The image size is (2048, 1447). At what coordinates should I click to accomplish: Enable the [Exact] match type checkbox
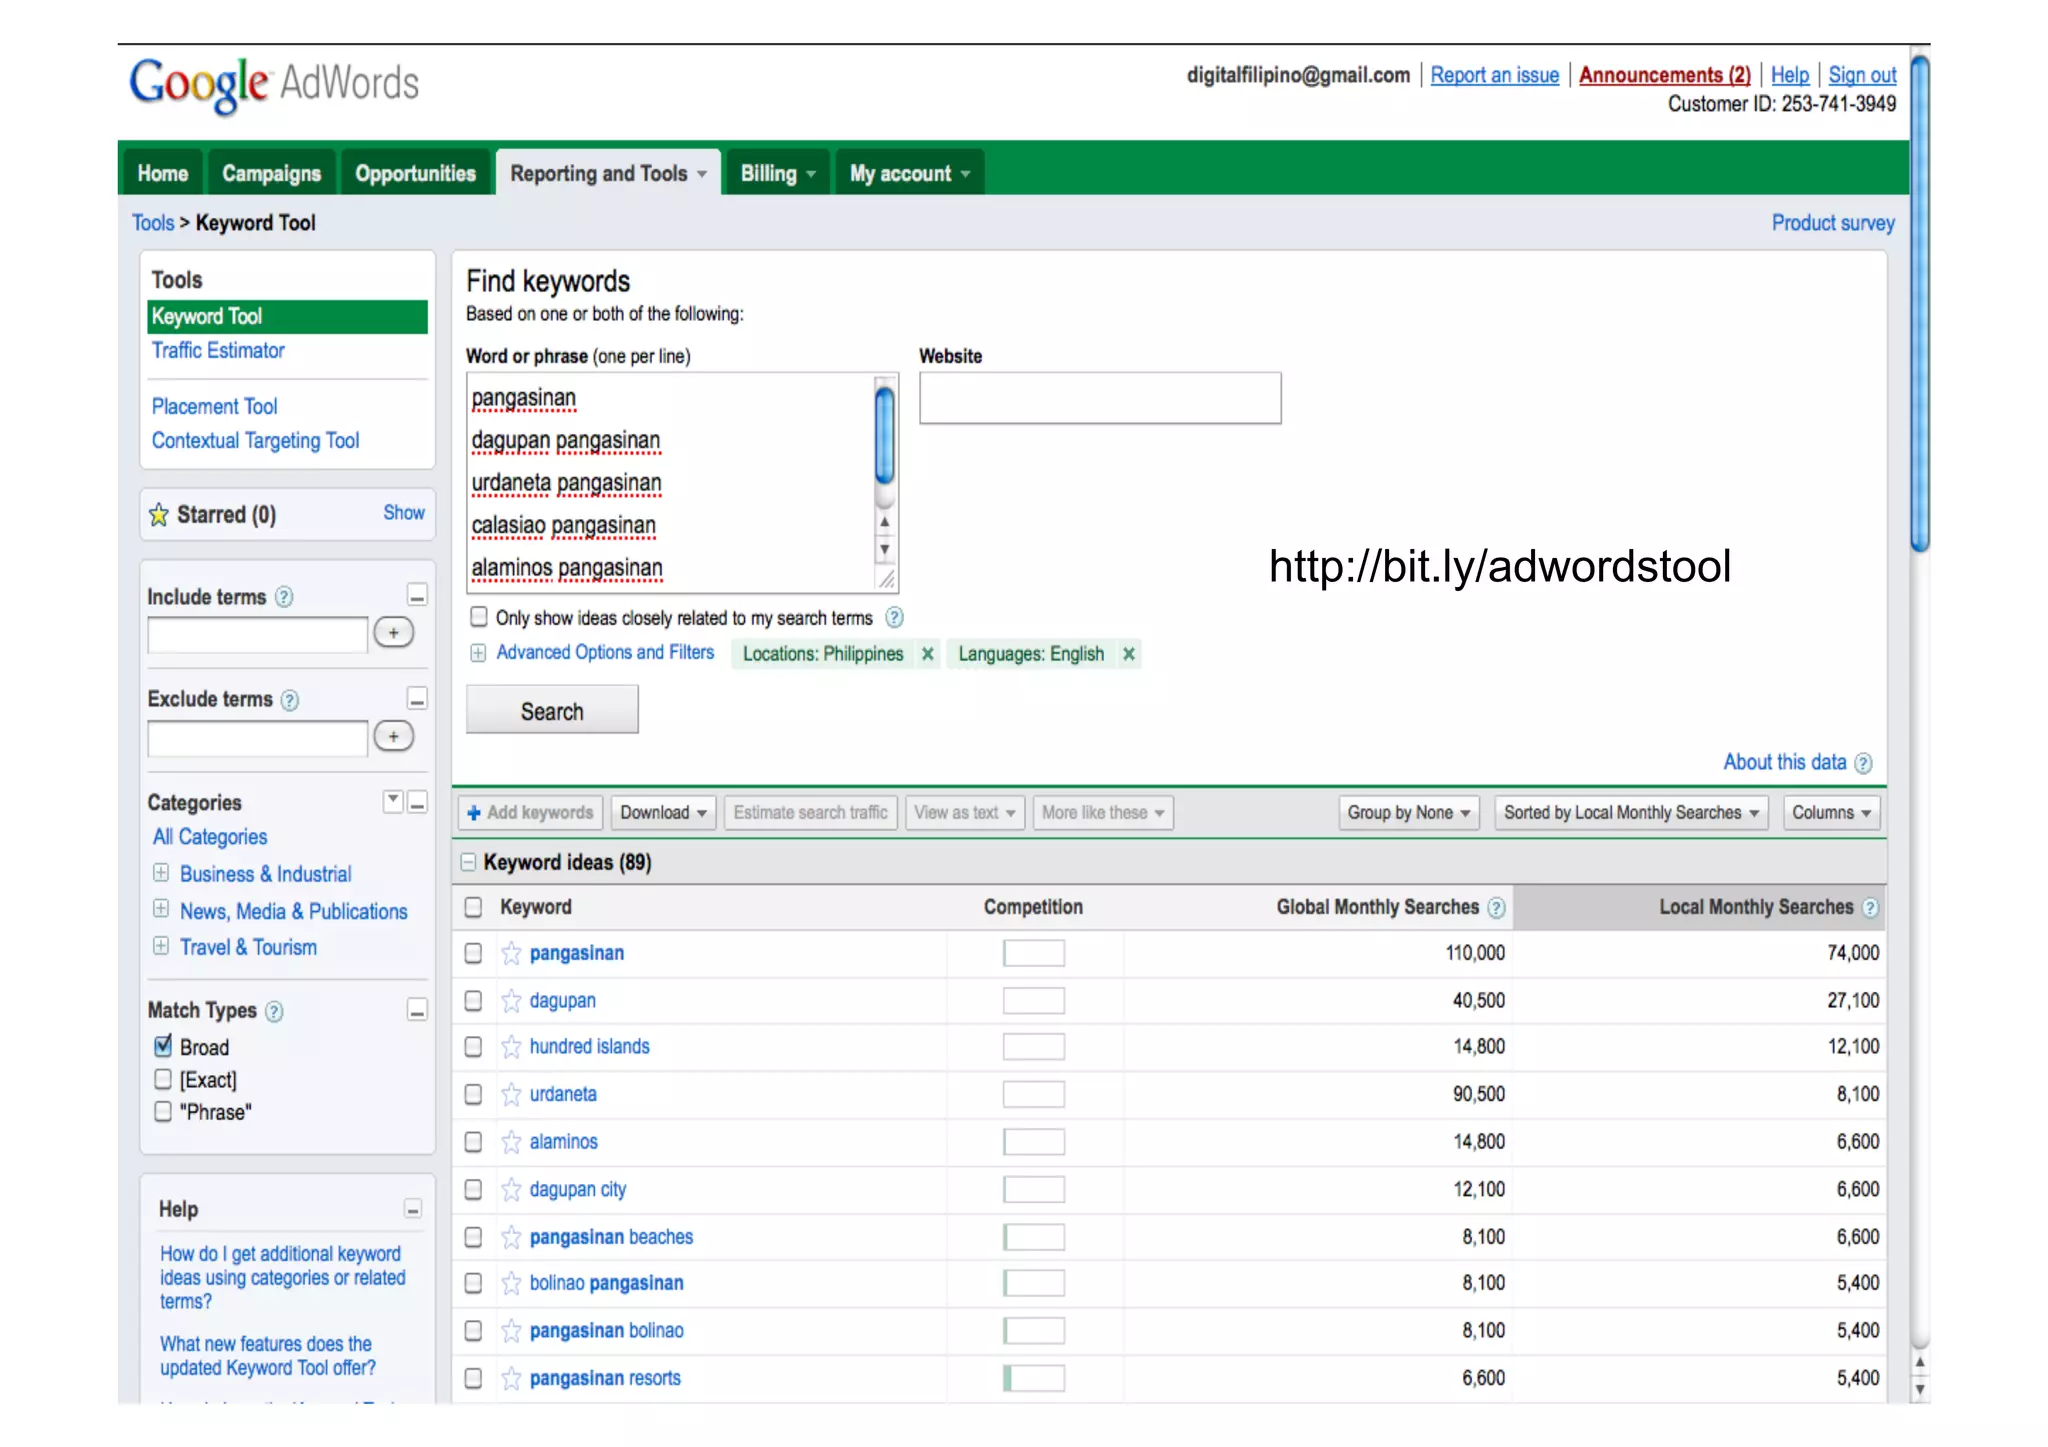pyautogui.click(x=163, y=1079)
